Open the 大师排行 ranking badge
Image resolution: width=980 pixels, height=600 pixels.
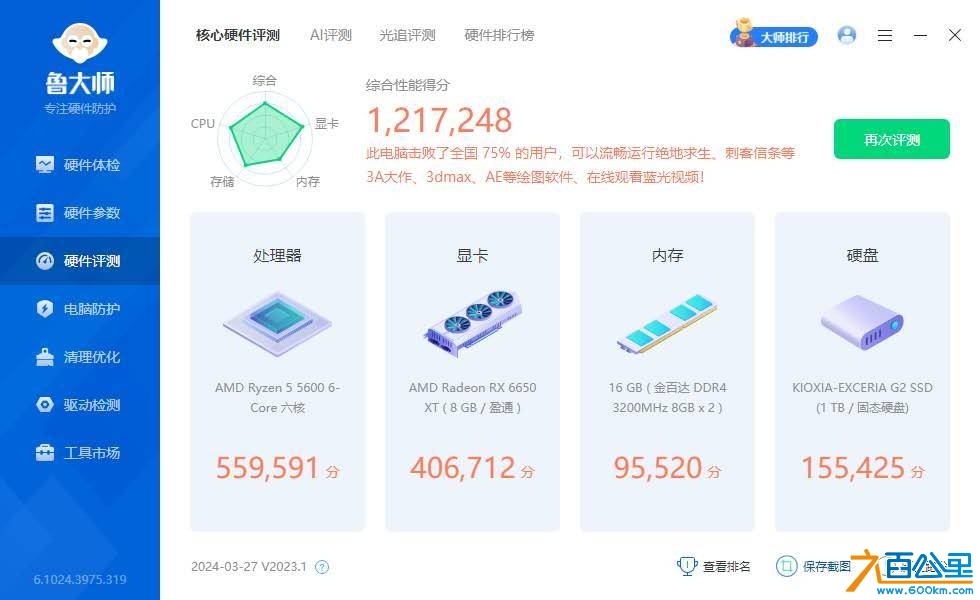[774, 35]
